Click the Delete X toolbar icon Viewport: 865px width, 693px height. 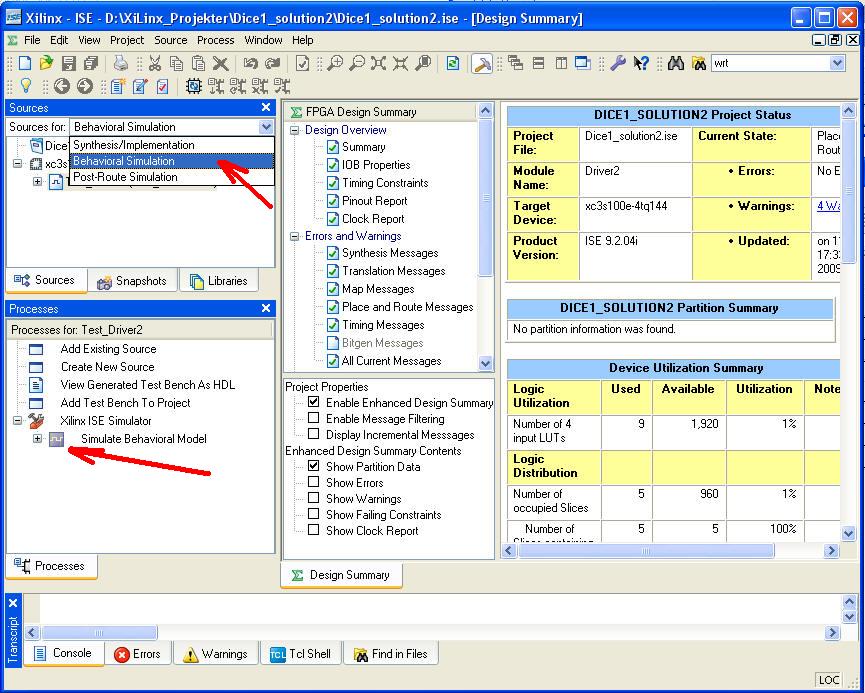click(221, 63)
